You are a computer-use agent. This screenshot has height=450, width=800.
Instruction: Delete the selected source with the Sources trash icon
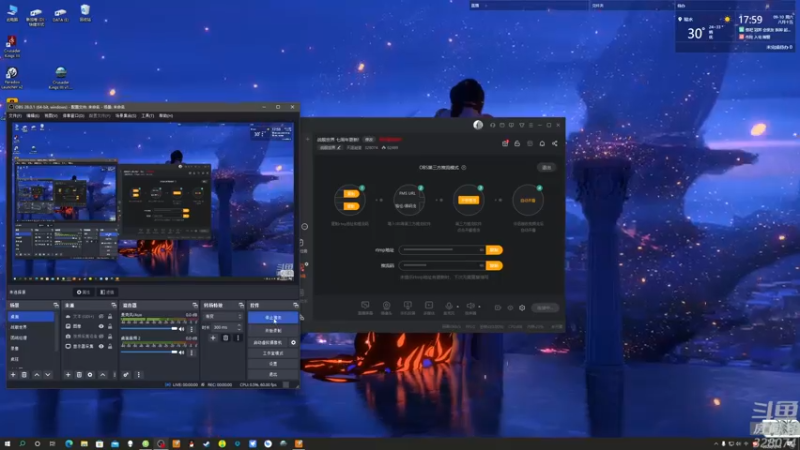tap(79, 374)
